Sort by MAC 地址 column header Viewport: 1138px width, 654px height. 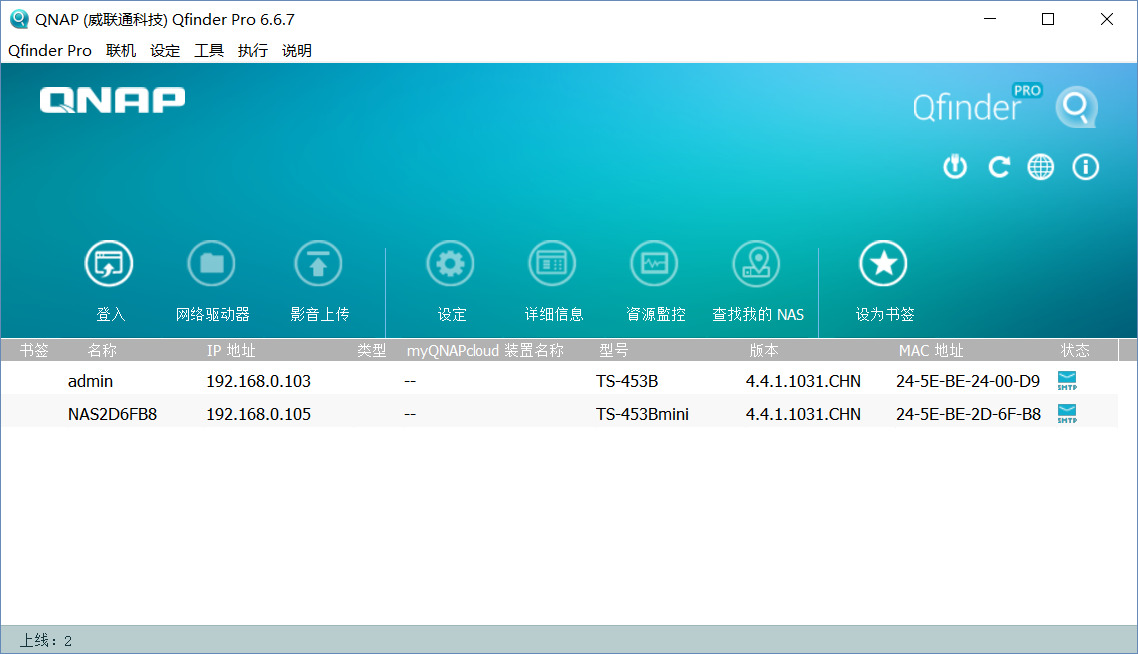930,351
